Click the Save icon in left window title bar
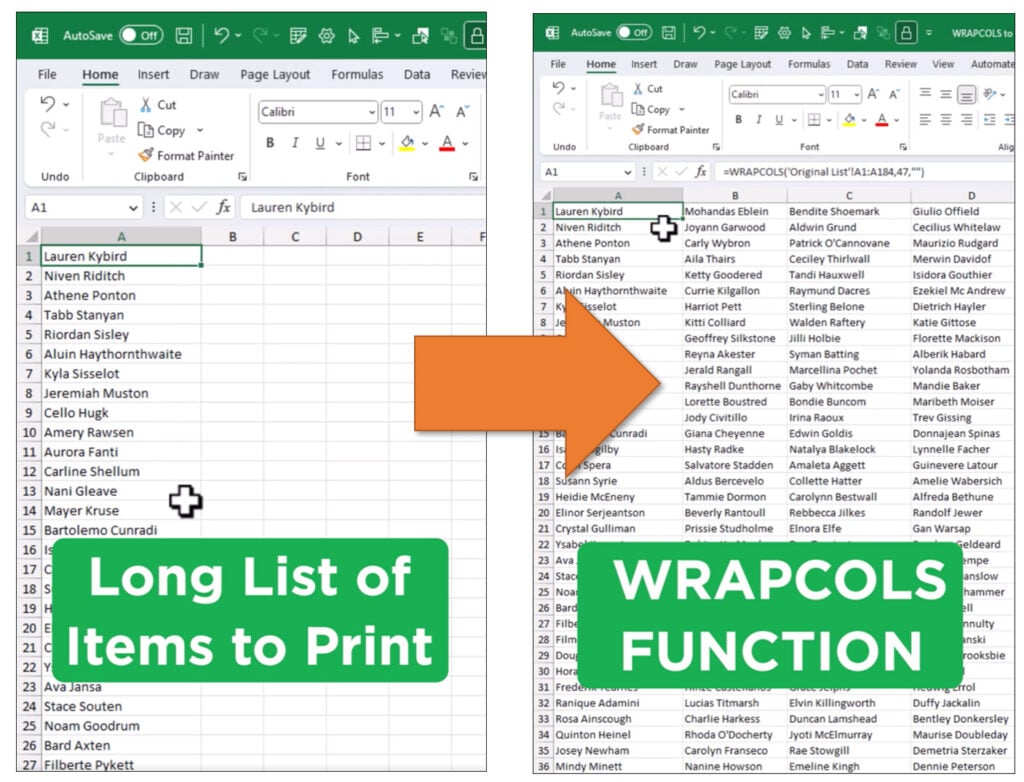This screenshot has height=782, width=1024. pos(184,36)
